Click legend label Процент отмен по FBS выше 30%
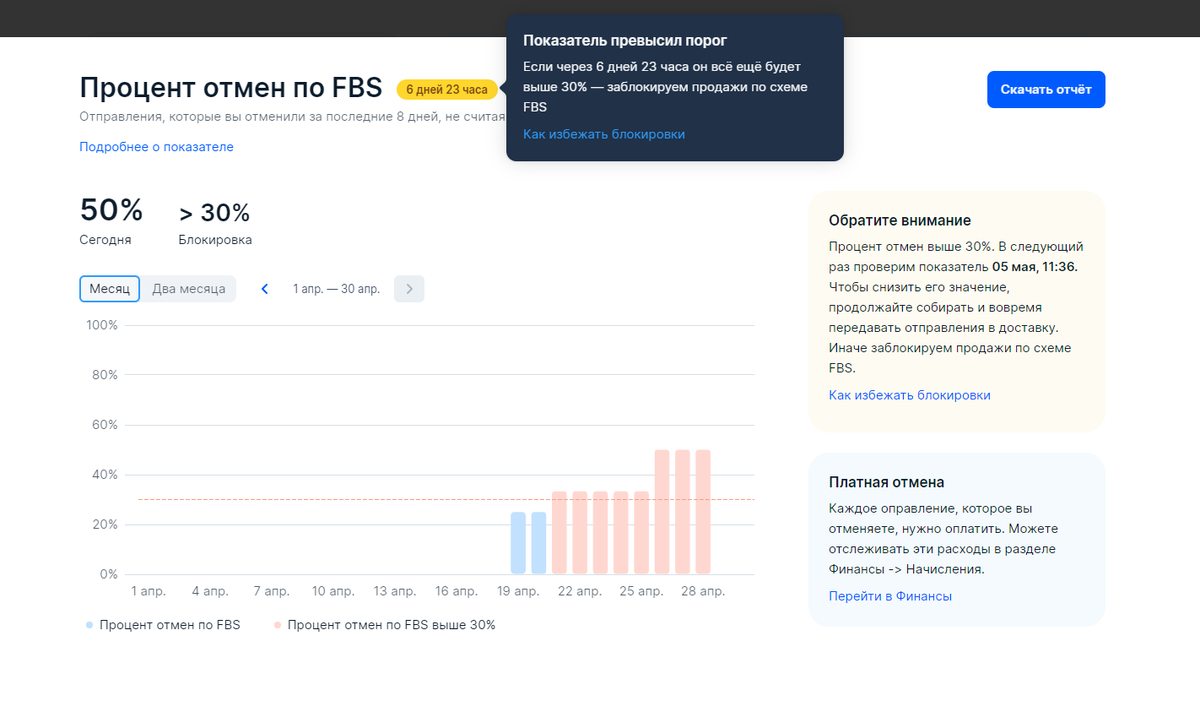The height and width of the screenshot is (701, 1200). click(391, 625)
